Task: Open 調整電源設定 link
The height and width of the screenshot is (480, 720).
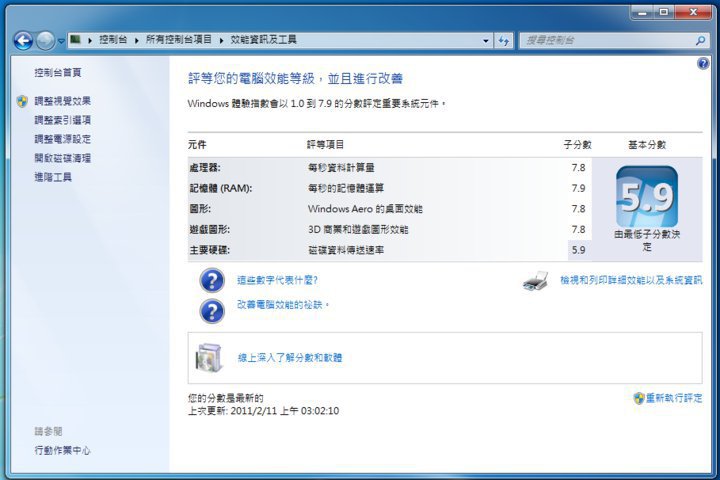Action: tap(62, 139)
